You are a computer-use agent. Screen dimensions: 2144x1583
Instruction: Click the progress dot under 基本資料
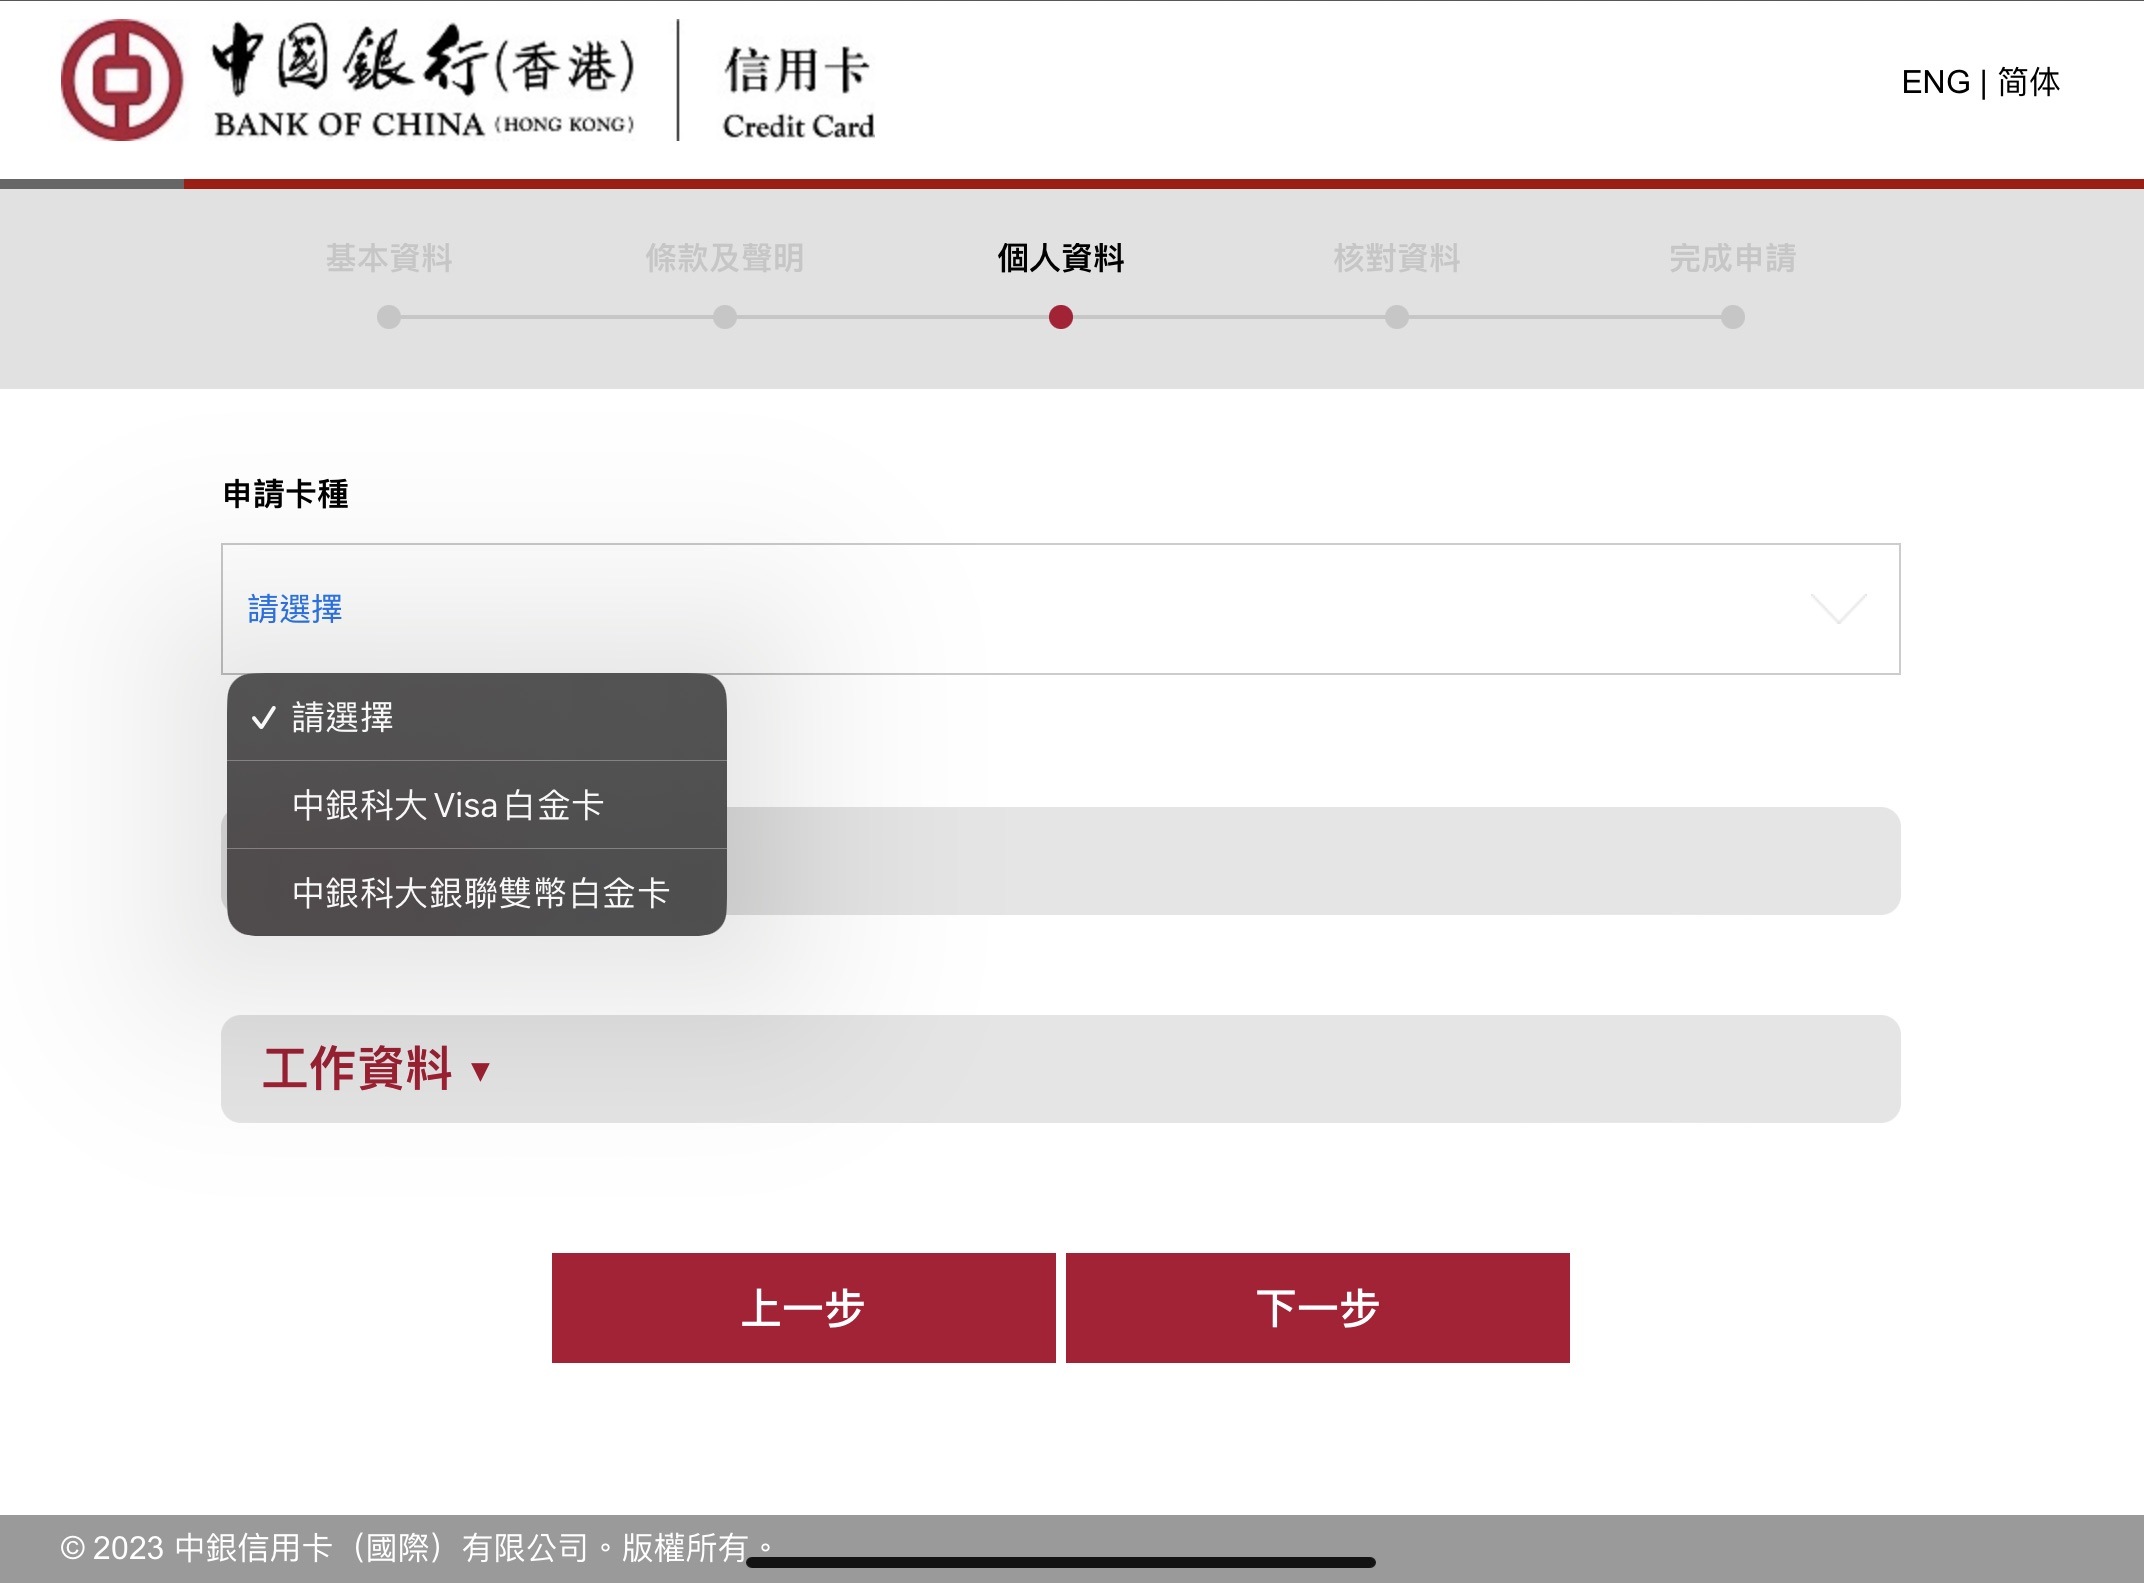389,317
